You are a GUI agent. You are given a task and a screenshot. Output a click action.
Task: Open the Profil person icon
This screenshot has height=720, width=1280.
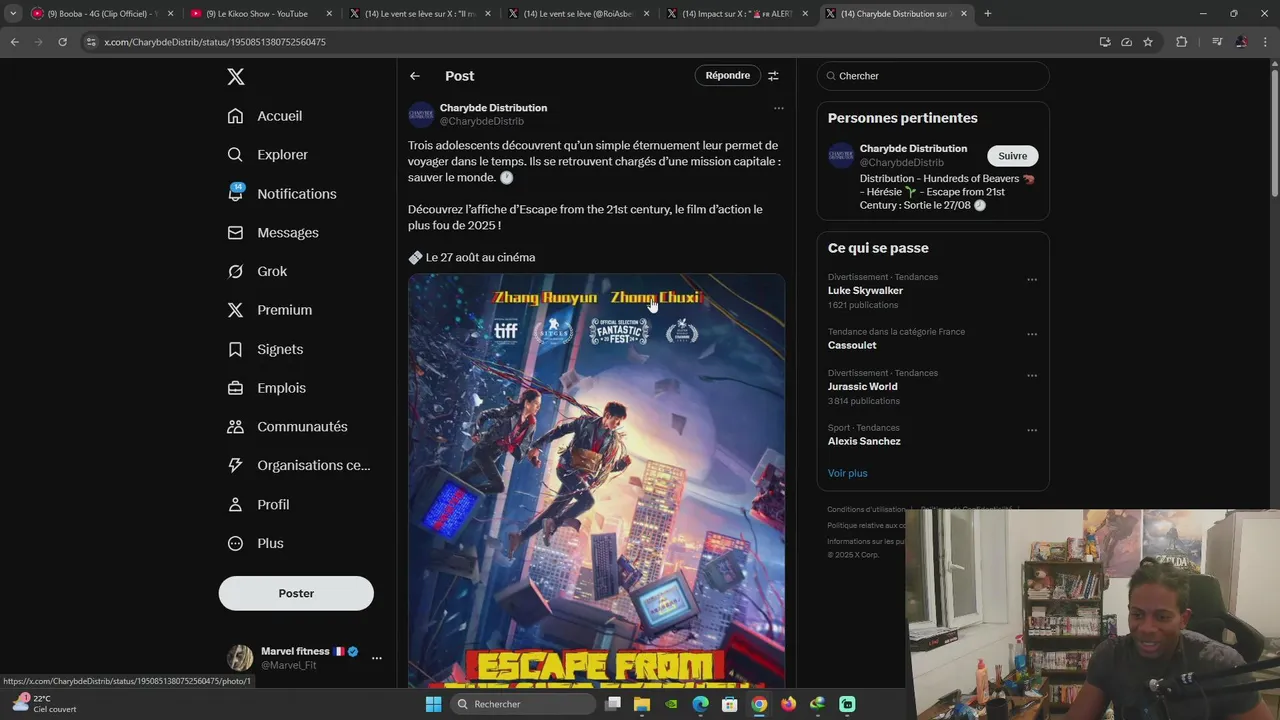point(235,505)
